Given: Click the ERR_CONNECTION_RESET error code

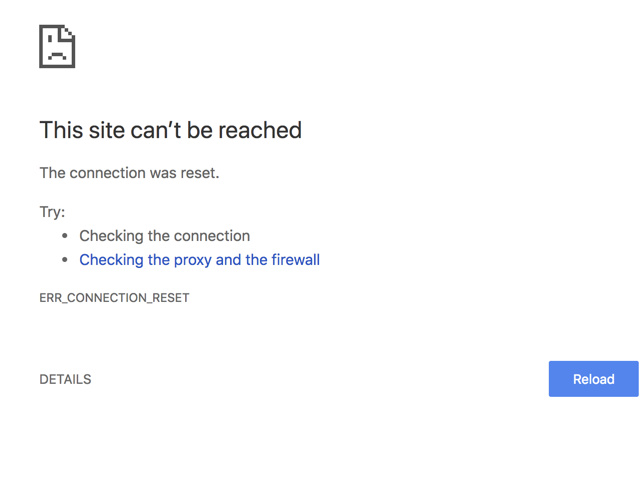Looking at the screenshot, I should pos(114,298).
